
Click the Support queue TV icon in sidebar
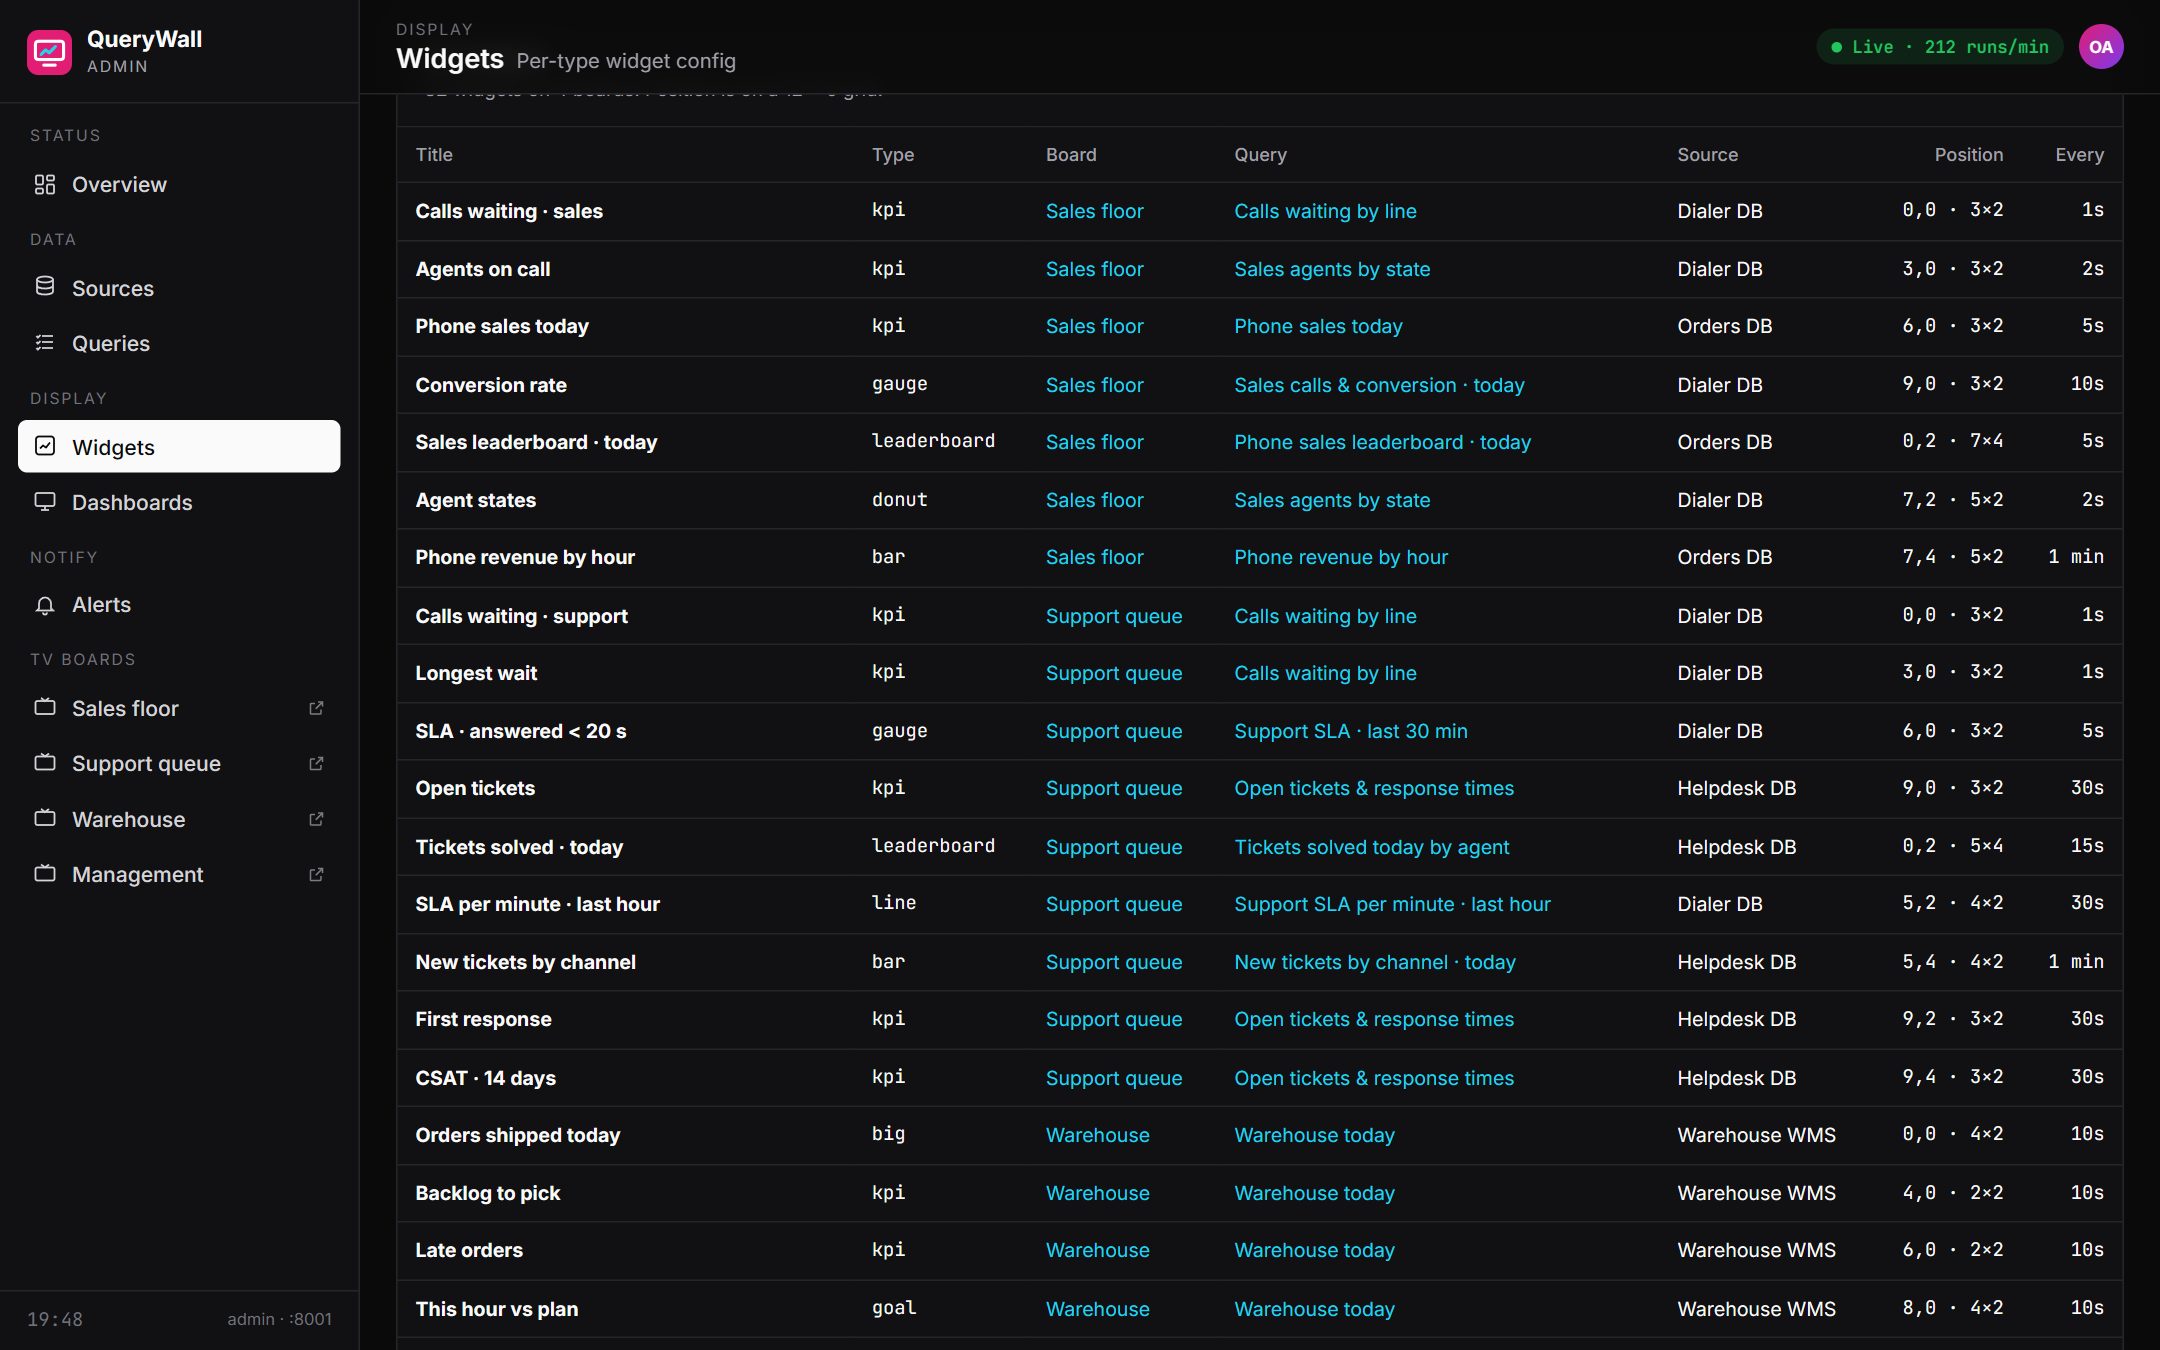coord(45,763)
